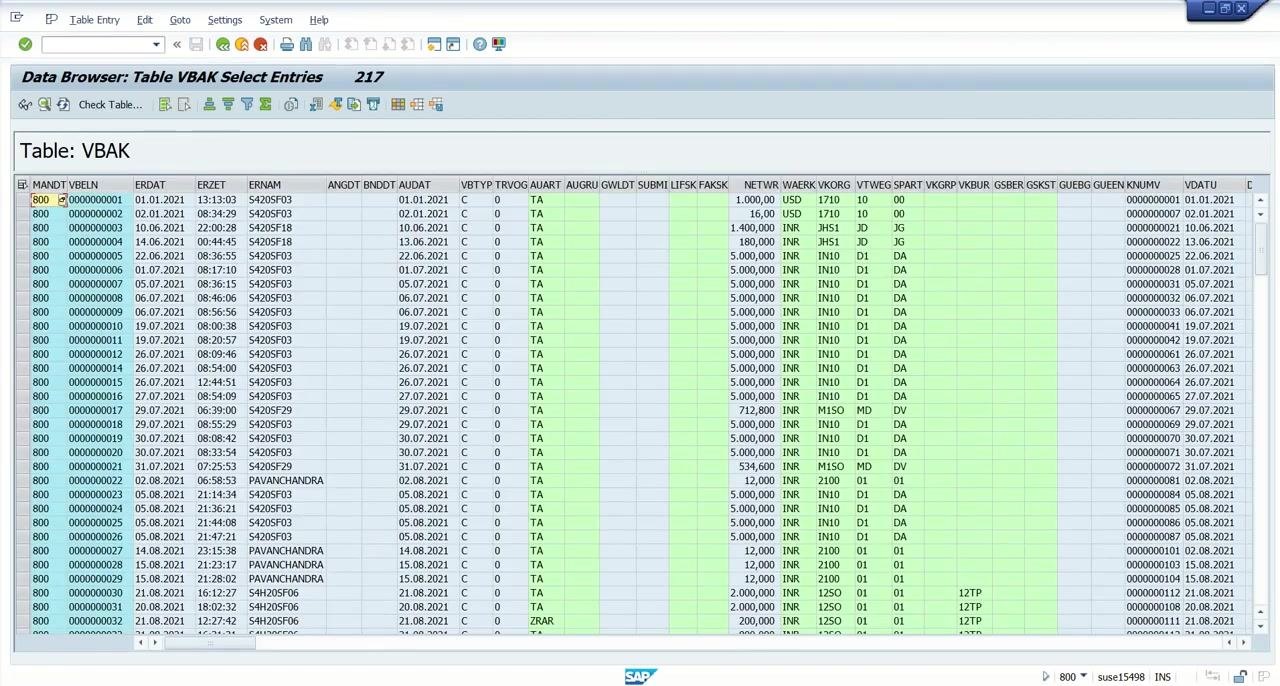1280x686 pixels.
Task: Click the session menu icon at top left
Action: click(x=17, y=18)
